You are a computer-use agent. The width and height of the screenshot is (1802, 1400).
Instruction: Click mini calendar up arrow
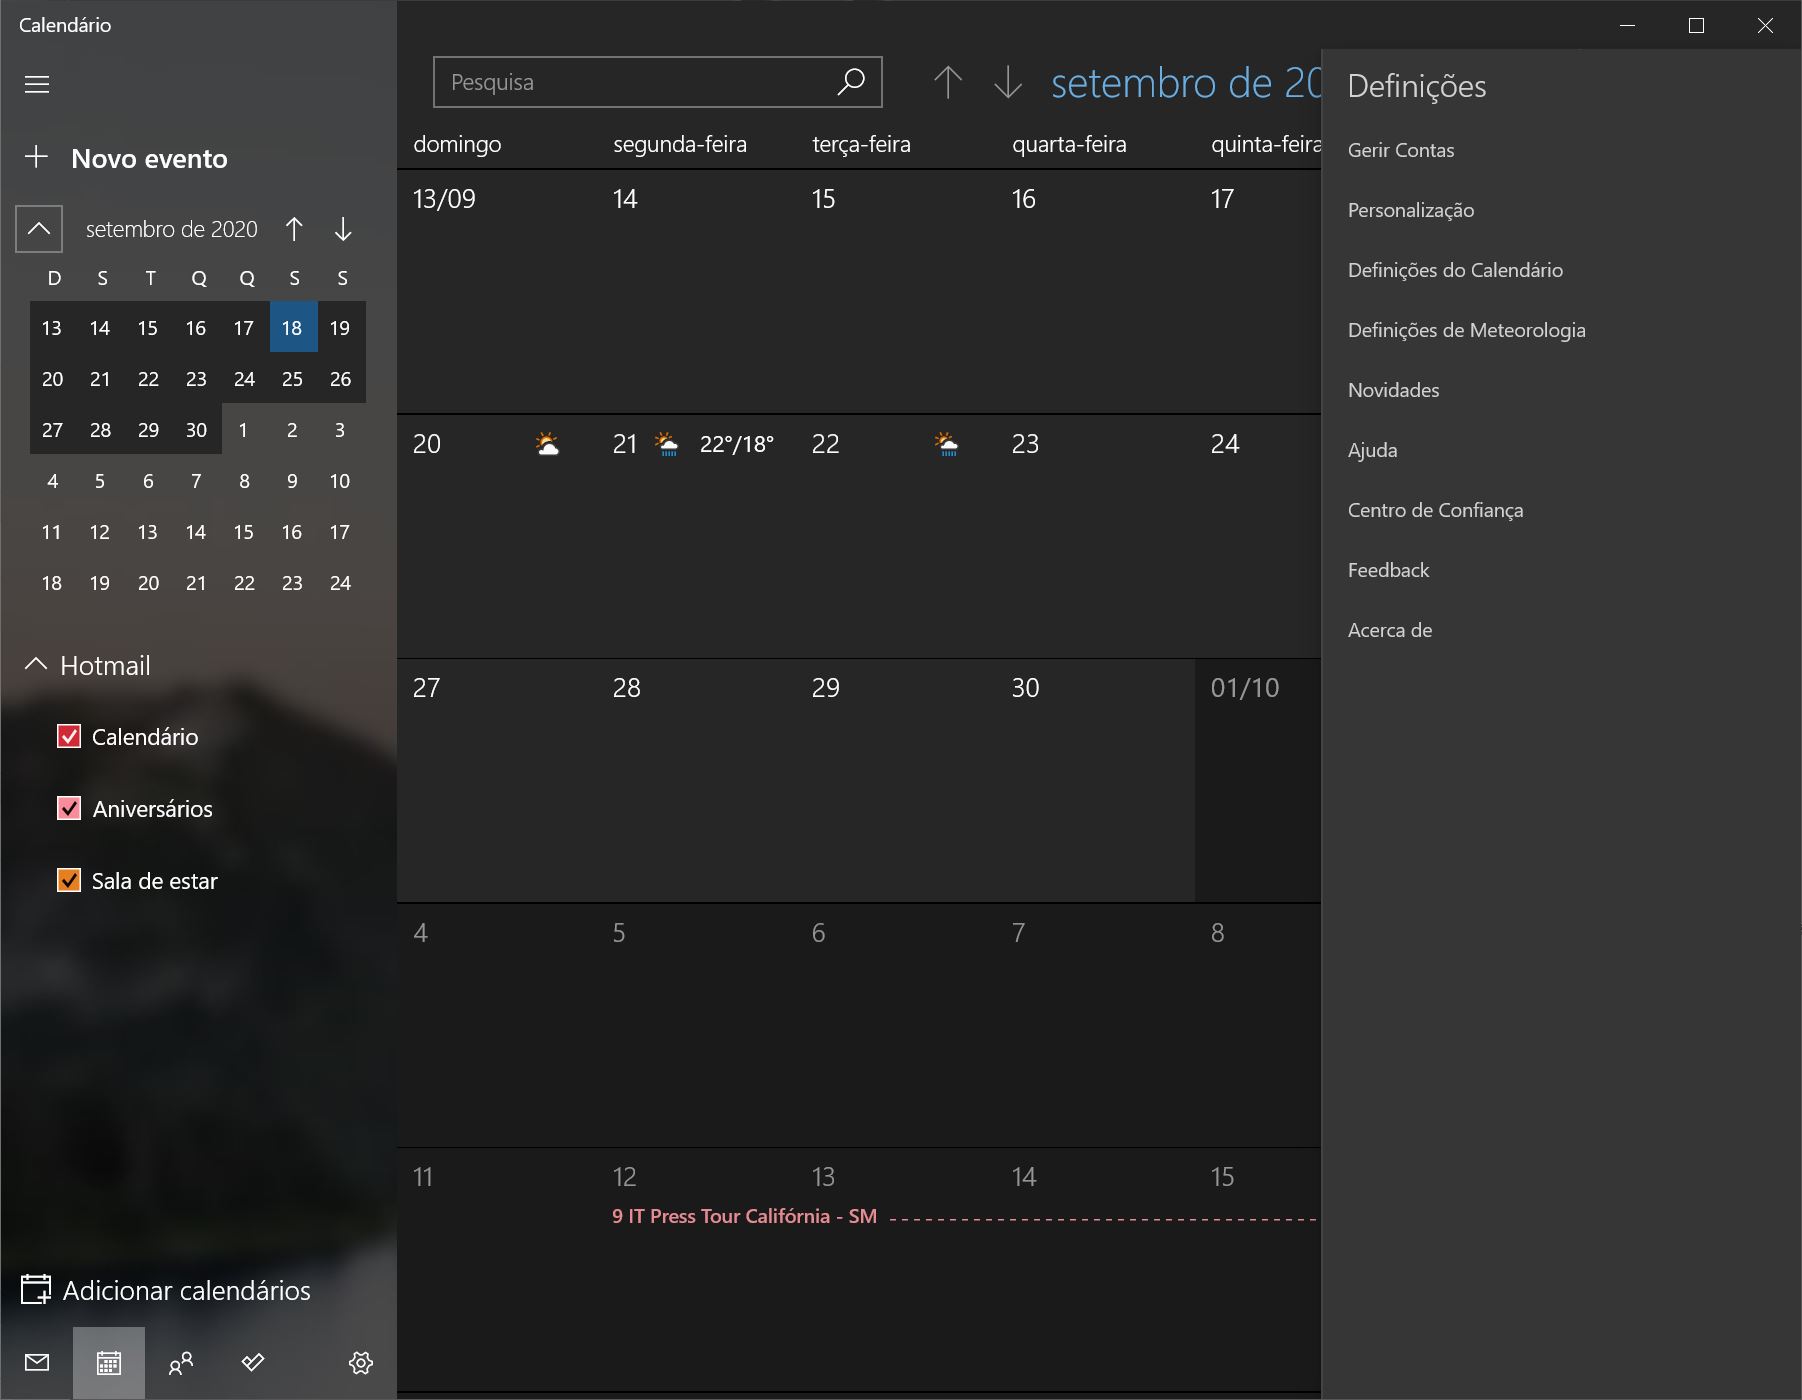point(294,229)
